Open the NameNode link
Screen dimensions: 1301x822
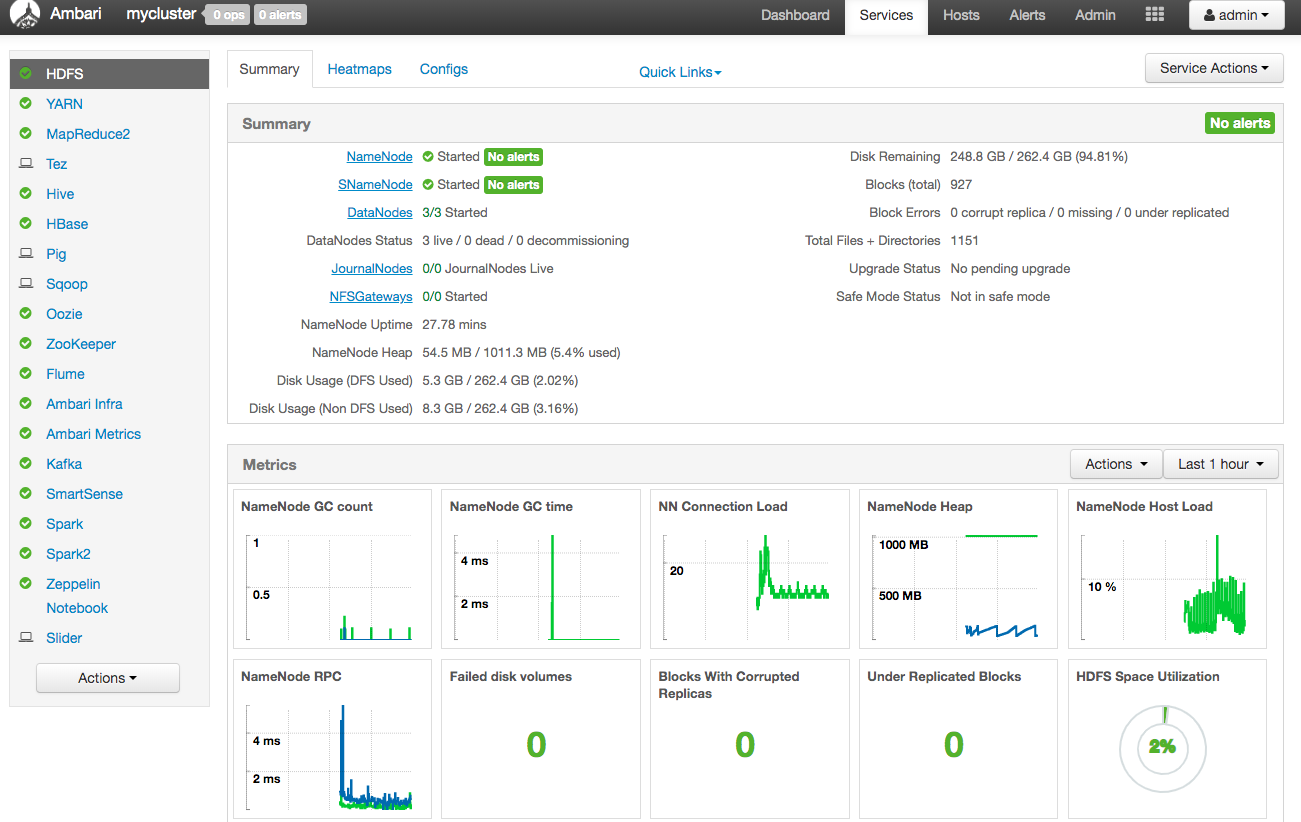pyautogui.click(x=379, y=157)
